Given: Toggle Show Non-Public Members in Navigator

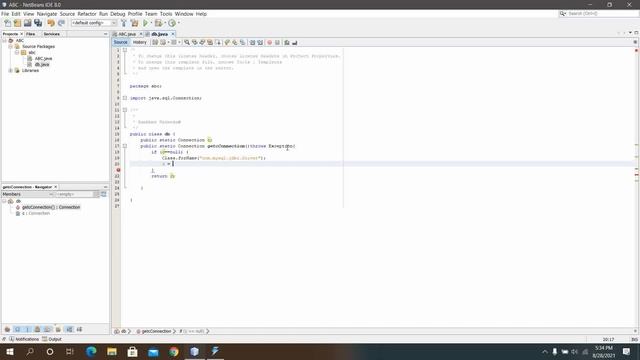Looking at the screenshot, I should 37,329.
